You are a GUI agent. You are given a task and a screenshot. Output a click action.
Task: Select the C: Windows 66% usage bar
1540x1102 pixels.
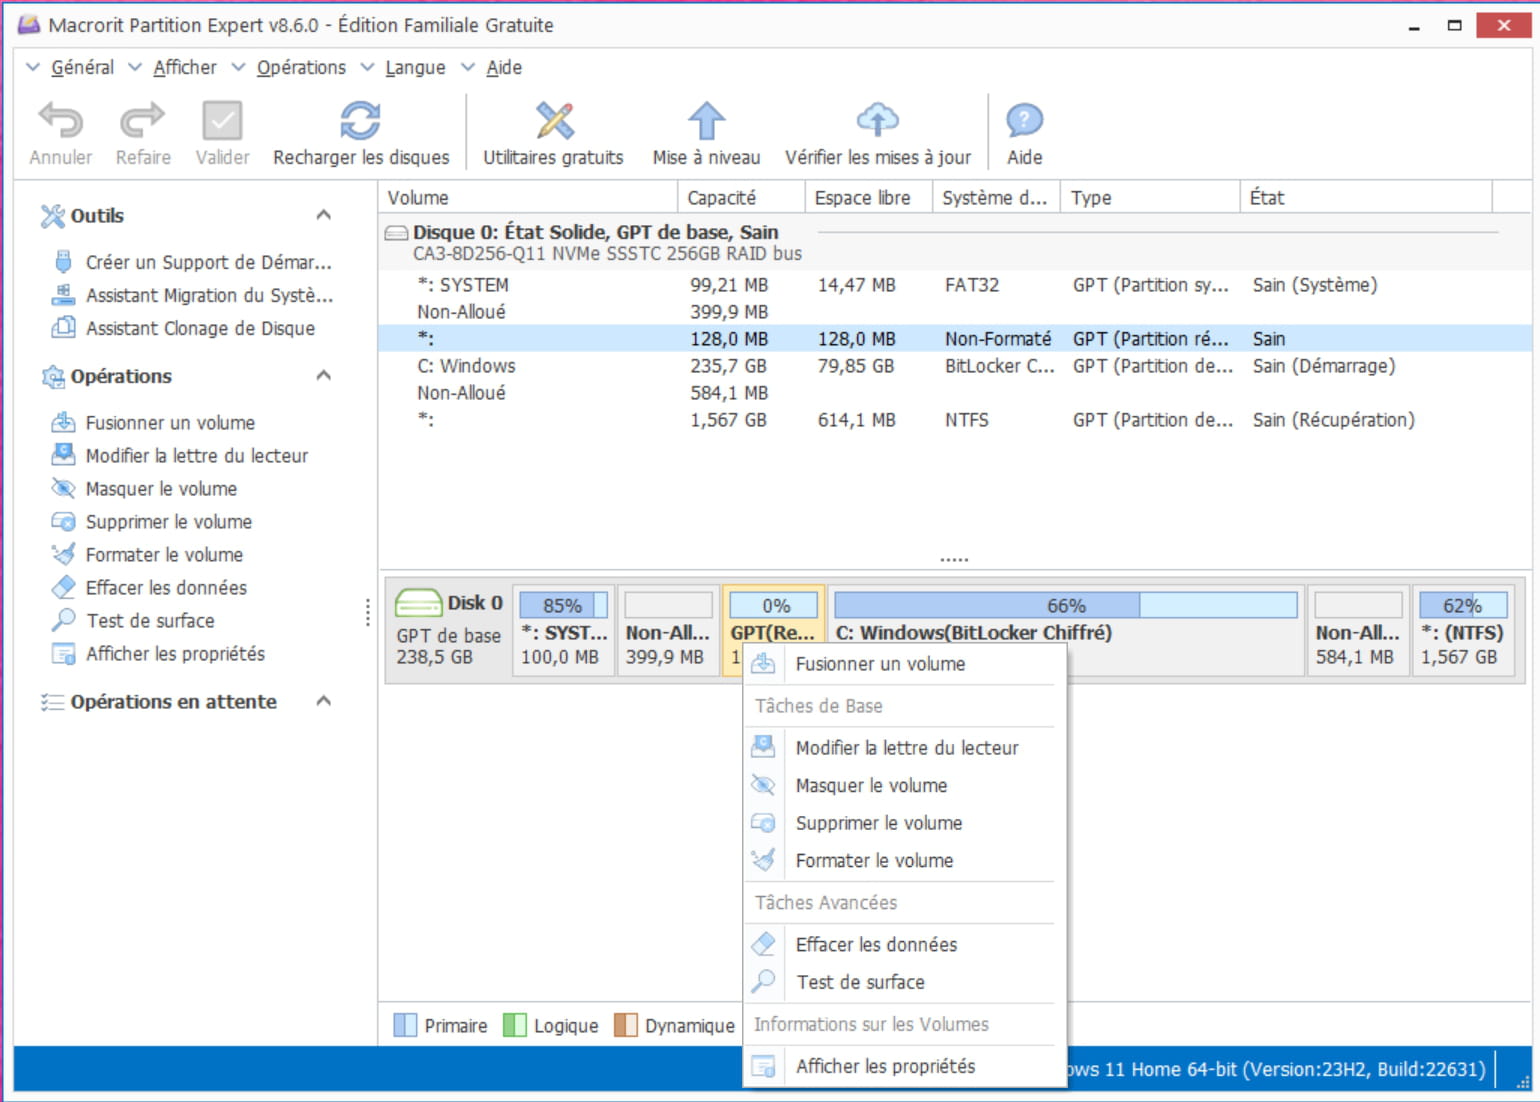1066,605
